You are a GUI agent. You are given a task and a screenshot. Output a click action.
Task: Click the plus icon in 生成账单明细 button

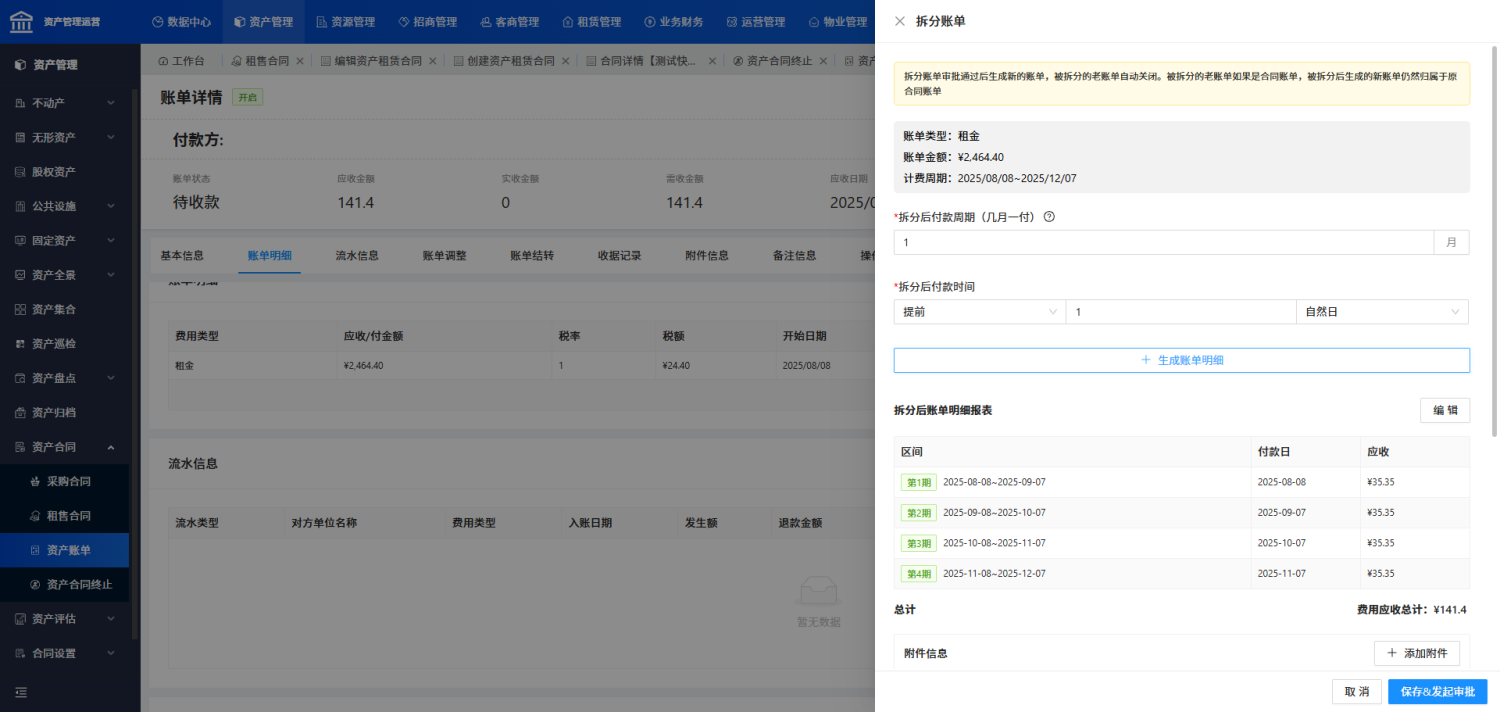click(1146, 360)
